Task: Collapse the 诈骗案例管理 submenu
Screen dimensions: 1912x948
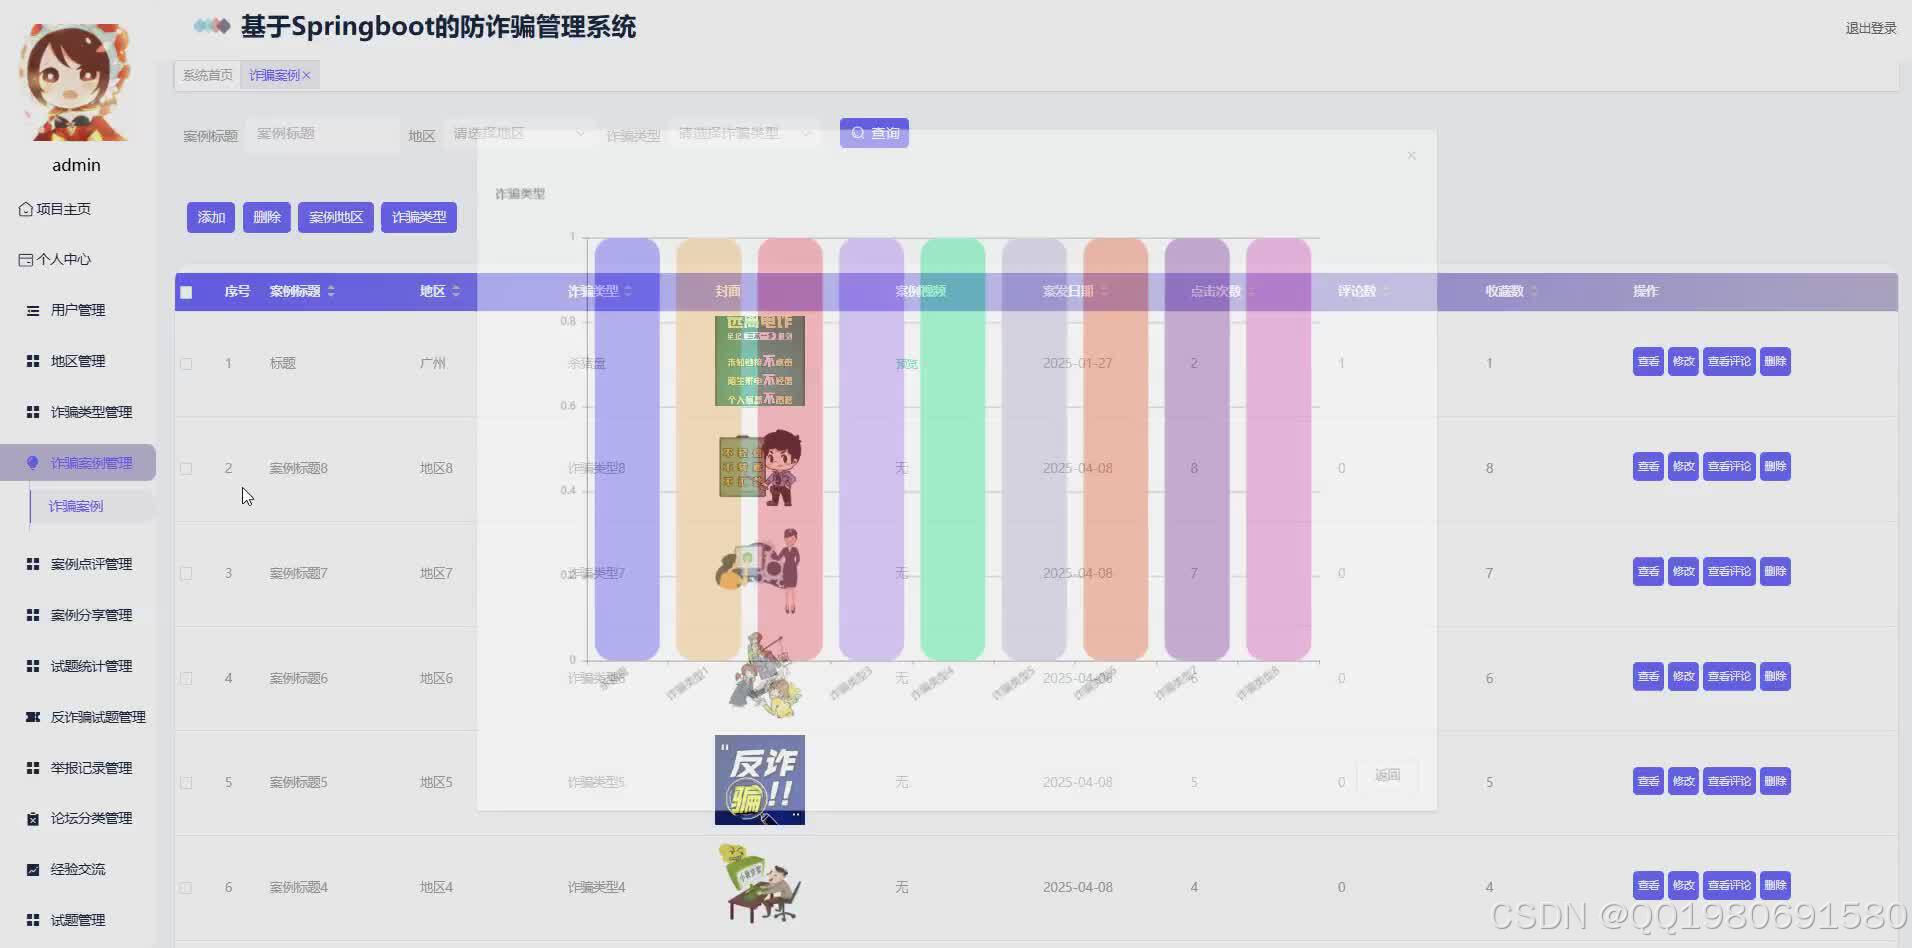Action: [x=88, y=462]
